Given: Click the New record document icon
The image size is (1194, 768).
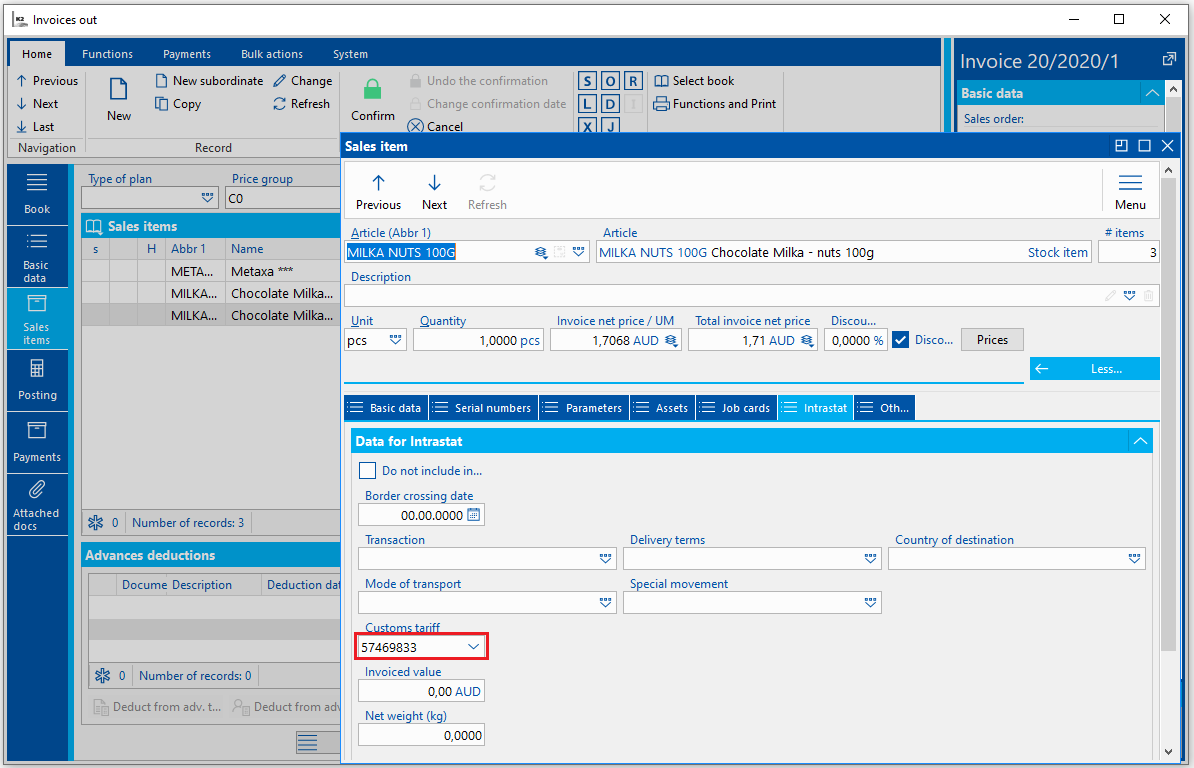Looking at the screenshot, I should tap(119, 89).
